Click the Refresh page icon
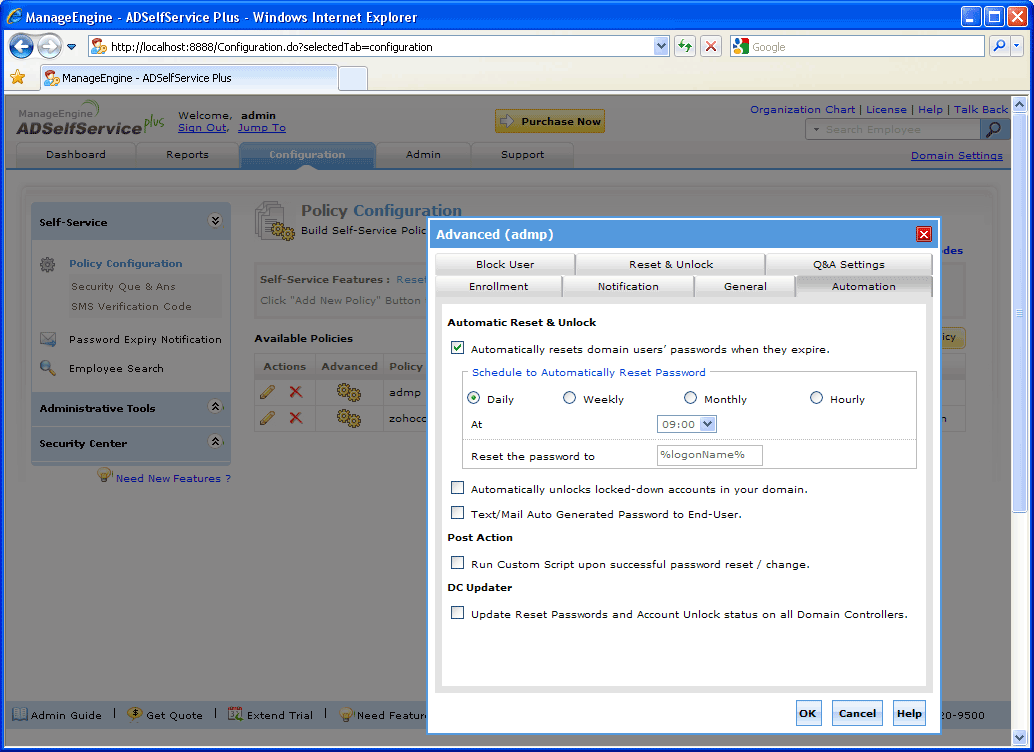The image size is (1034, 752). 685,46
